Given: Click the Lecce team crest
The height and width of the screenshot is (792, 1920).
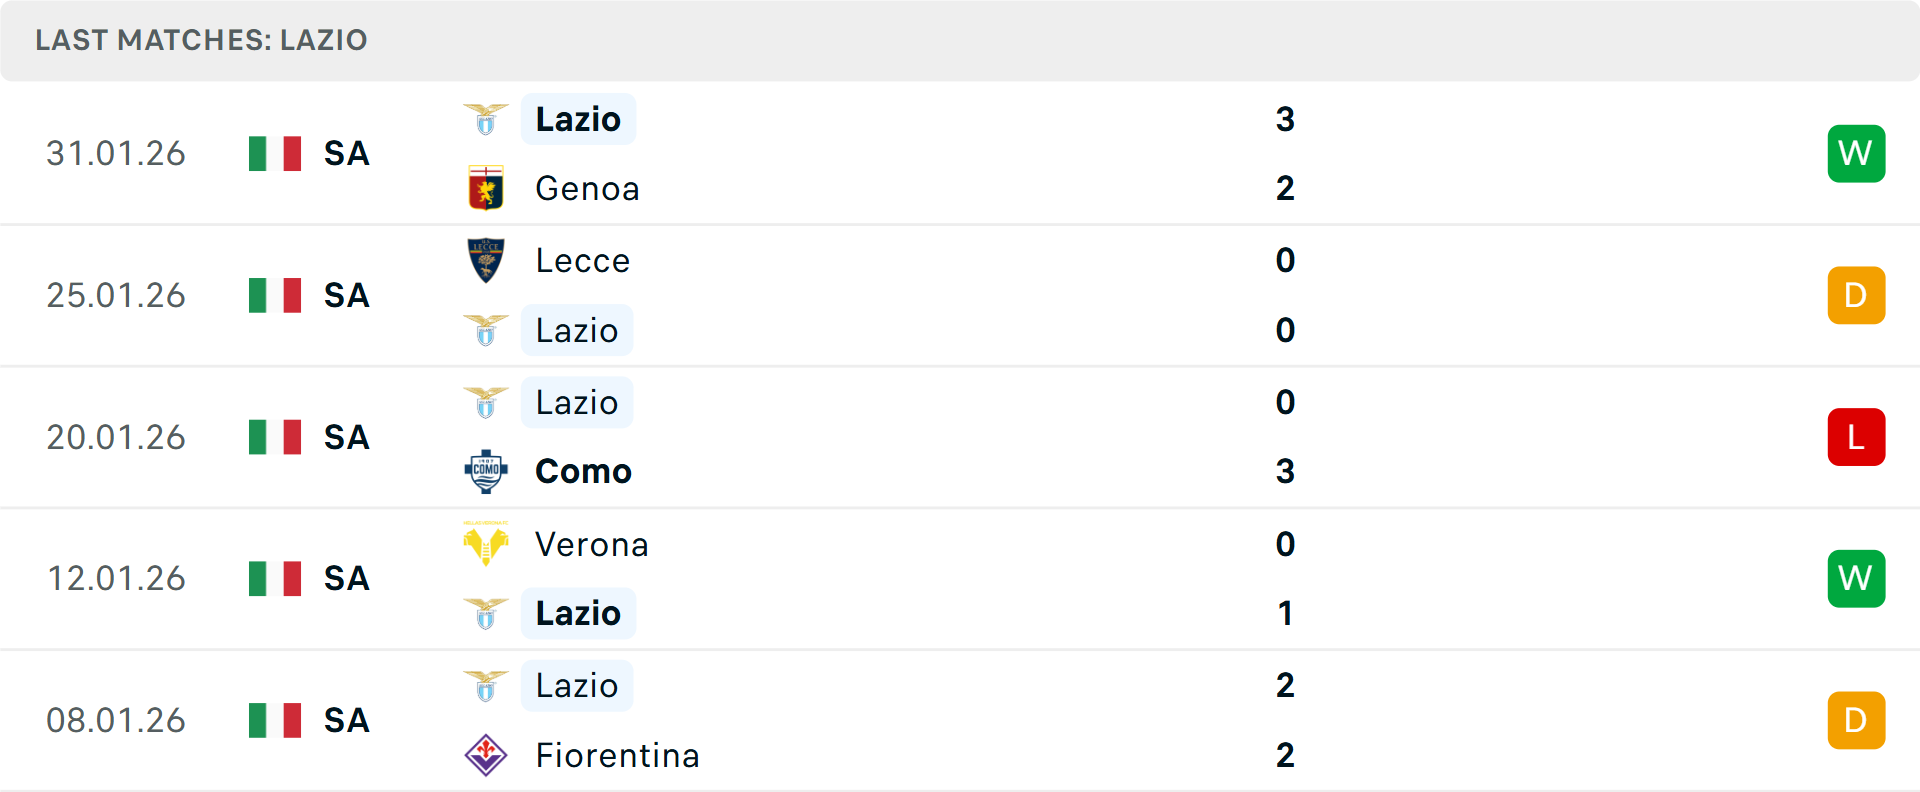Looking at the screenshot, I should click(486, 259).
